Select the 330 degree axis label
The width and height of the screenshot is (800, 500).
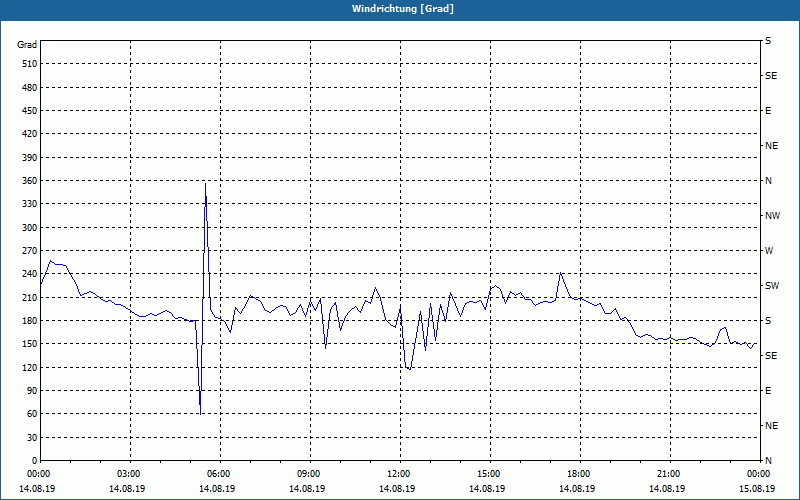(30, 204)
